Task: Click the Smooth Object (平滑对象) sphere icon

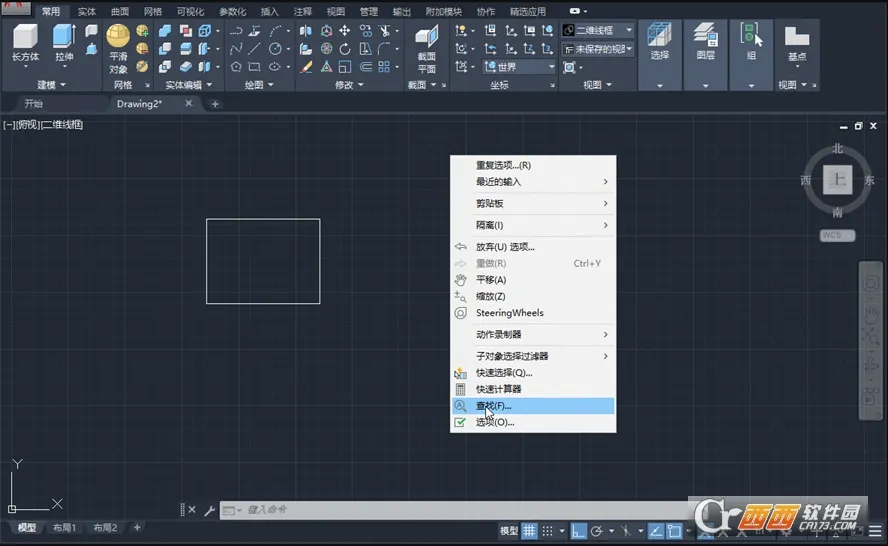Action: click(x=118, y=36)
